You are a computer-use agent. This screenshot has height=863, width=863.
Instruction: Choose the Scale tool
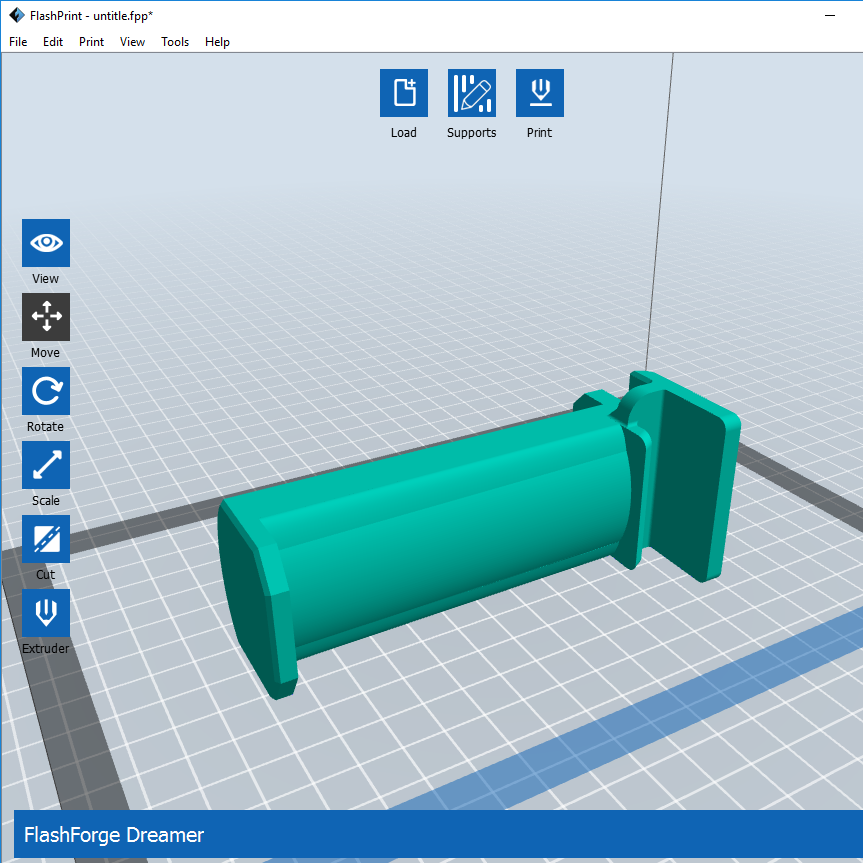click(46, 465)
